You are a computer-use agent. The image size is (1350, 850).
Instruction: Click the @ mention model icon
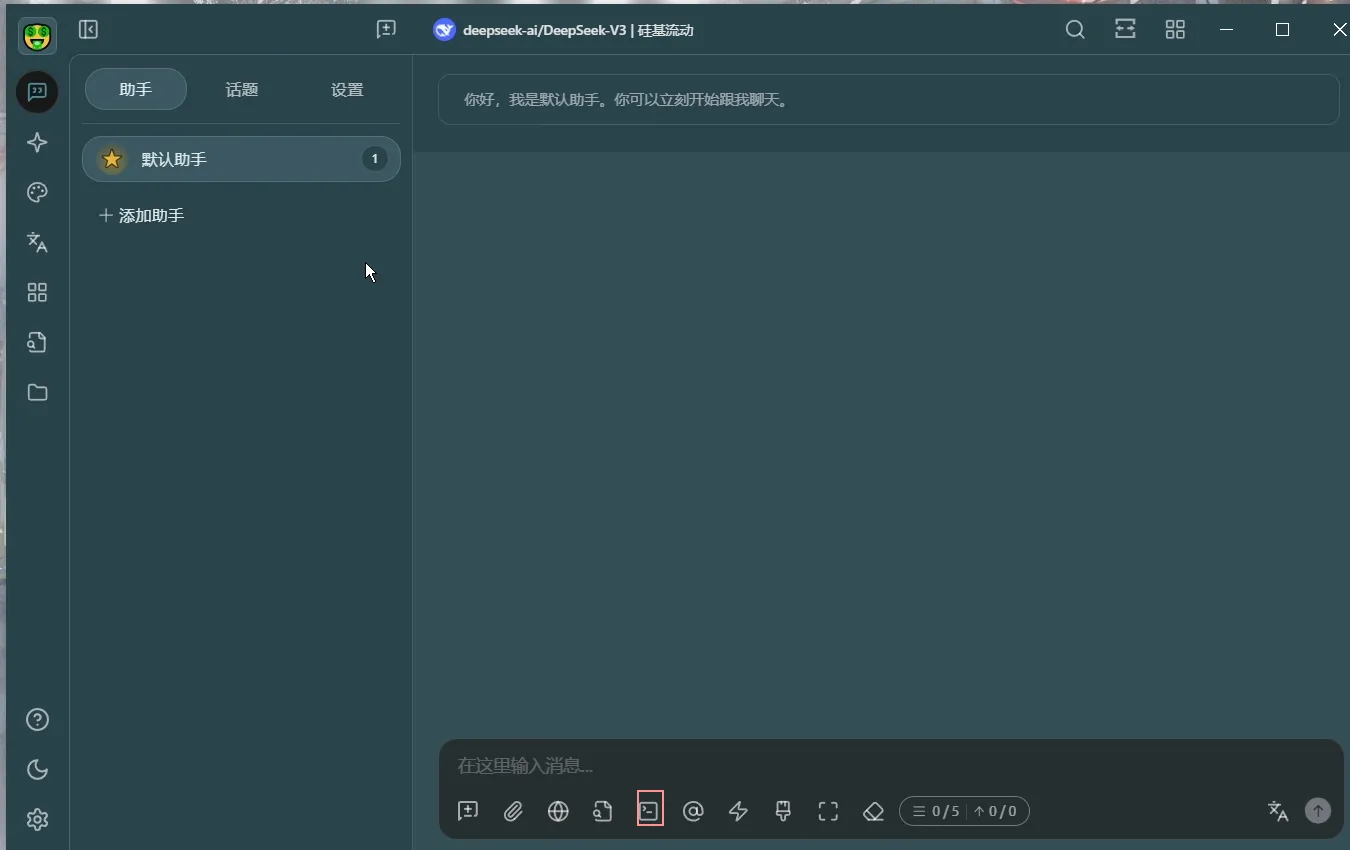693,811
